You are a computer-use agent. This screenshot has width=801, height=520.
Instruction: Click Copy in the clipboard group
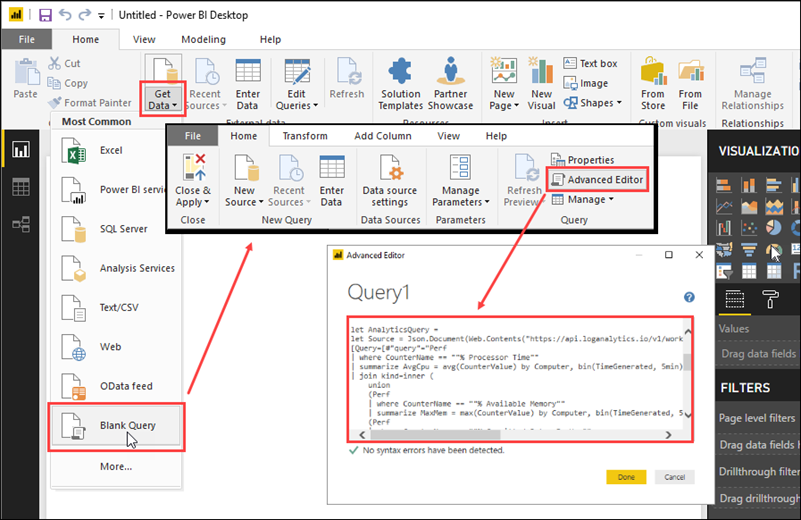(x=68, y=83)
